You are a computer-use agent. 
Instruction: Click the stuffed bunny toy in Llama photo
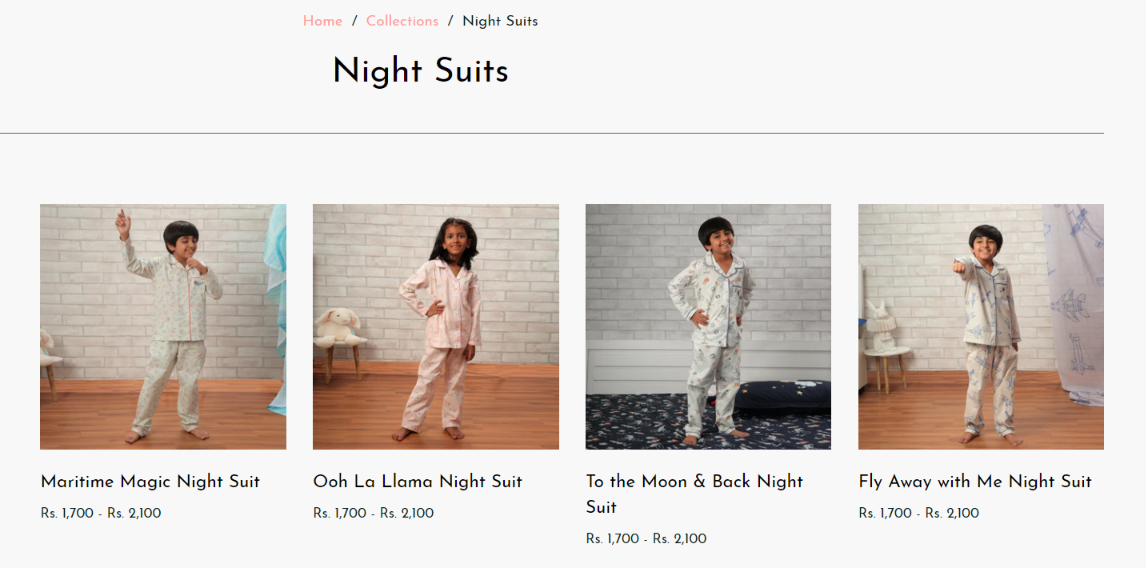tap(336, 328)
